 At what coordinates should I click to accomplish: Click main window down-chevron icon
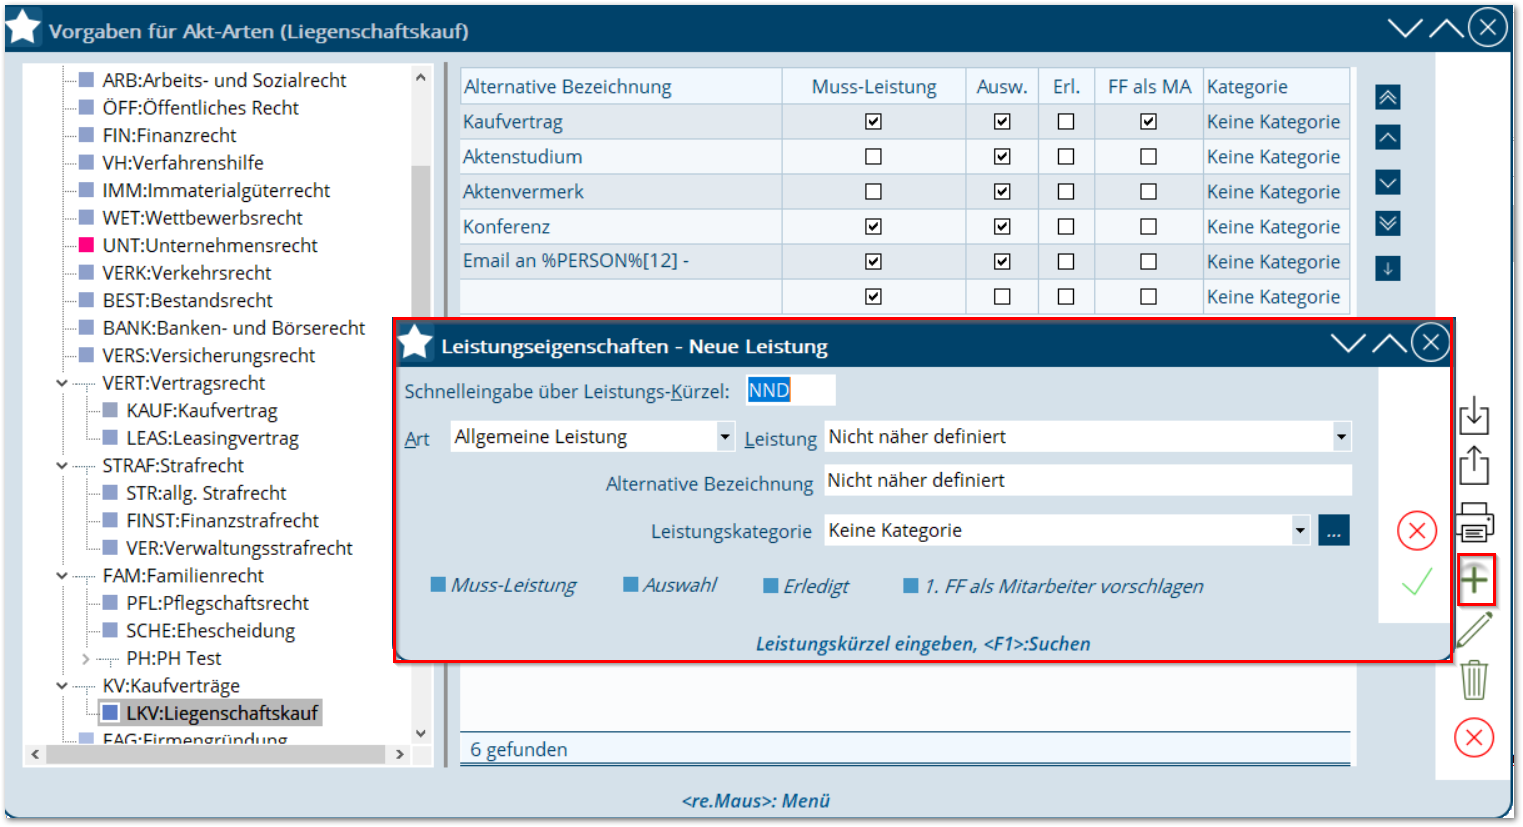(1405, 28)
